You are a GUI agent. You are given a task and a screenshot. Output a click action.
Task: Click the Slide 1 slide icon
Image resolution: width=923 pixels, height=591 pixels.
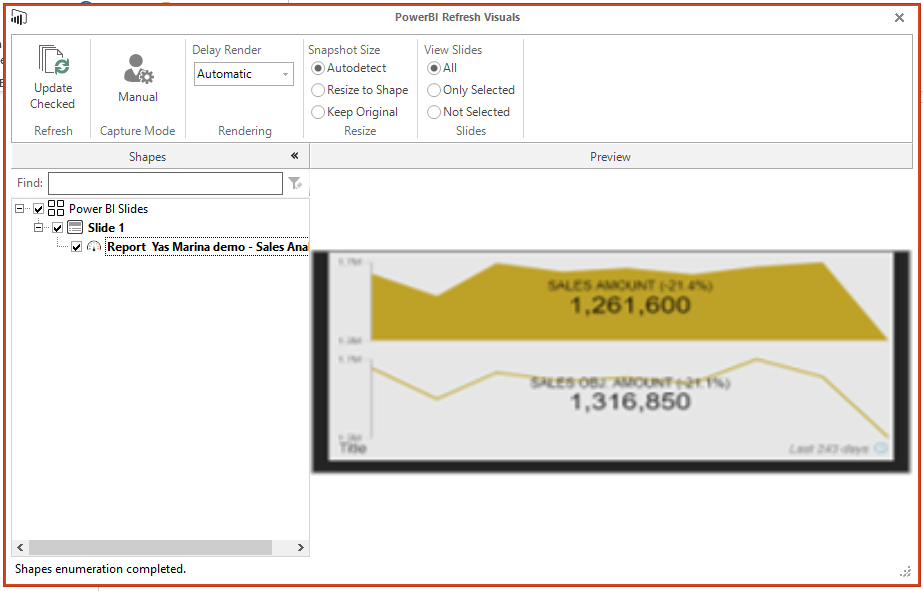tap(75, 227)
